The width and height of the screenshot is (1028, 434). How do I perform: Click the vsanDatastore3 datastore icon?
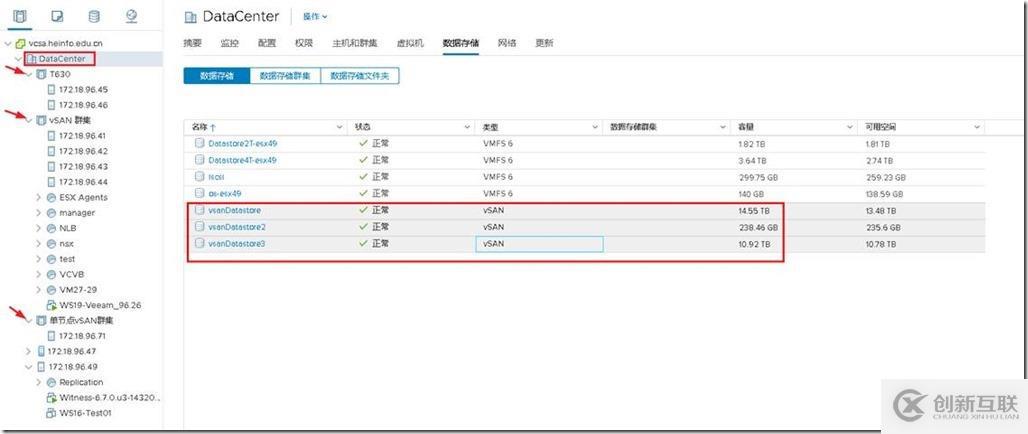coord(199,243)
